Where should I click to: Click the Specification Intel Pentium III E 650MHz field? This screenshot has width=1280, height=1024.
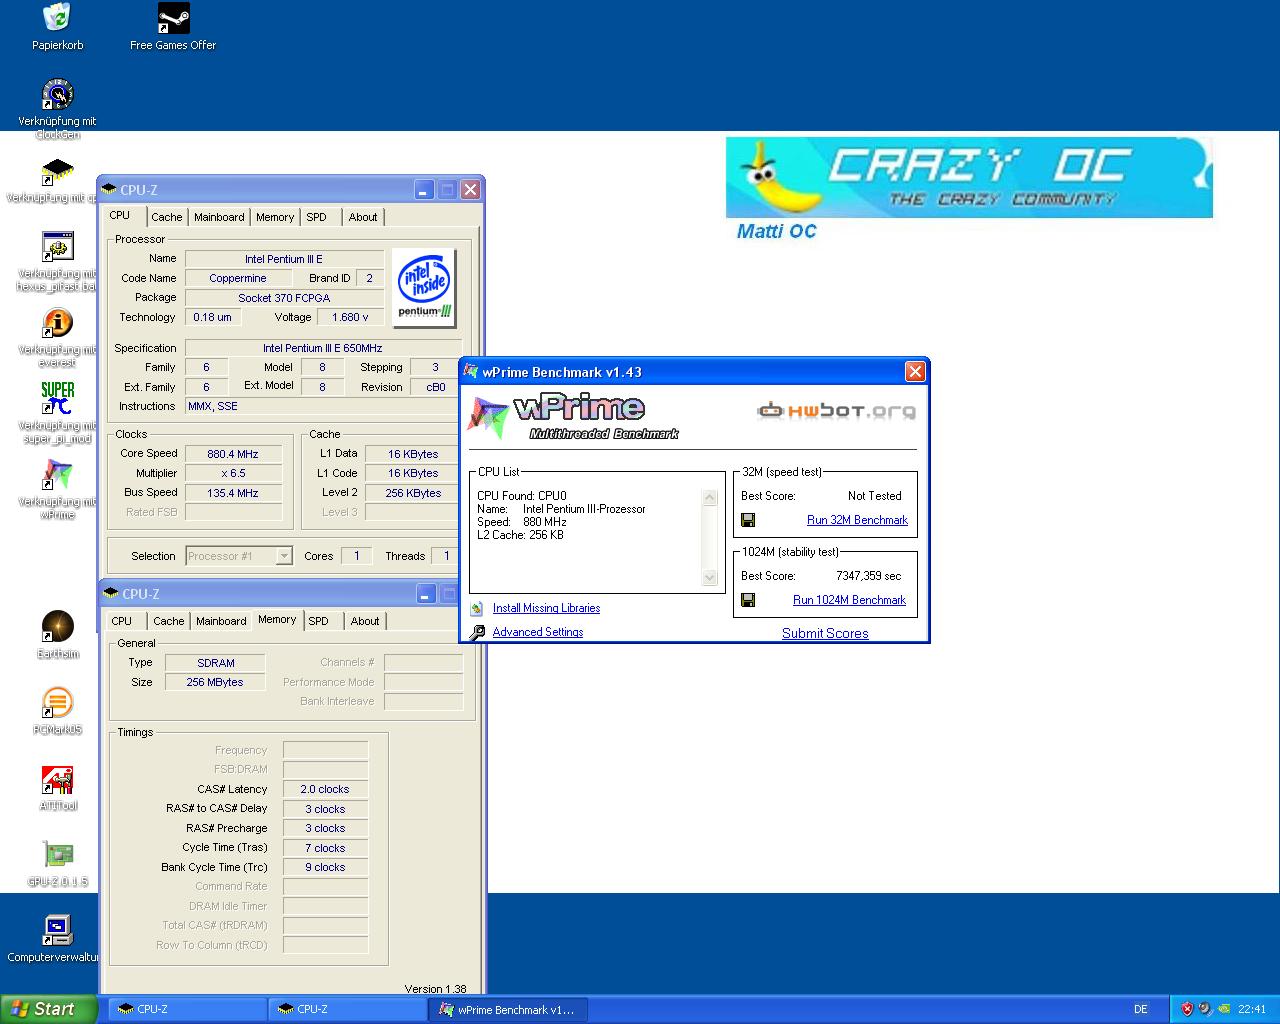[x=322, y=348]
